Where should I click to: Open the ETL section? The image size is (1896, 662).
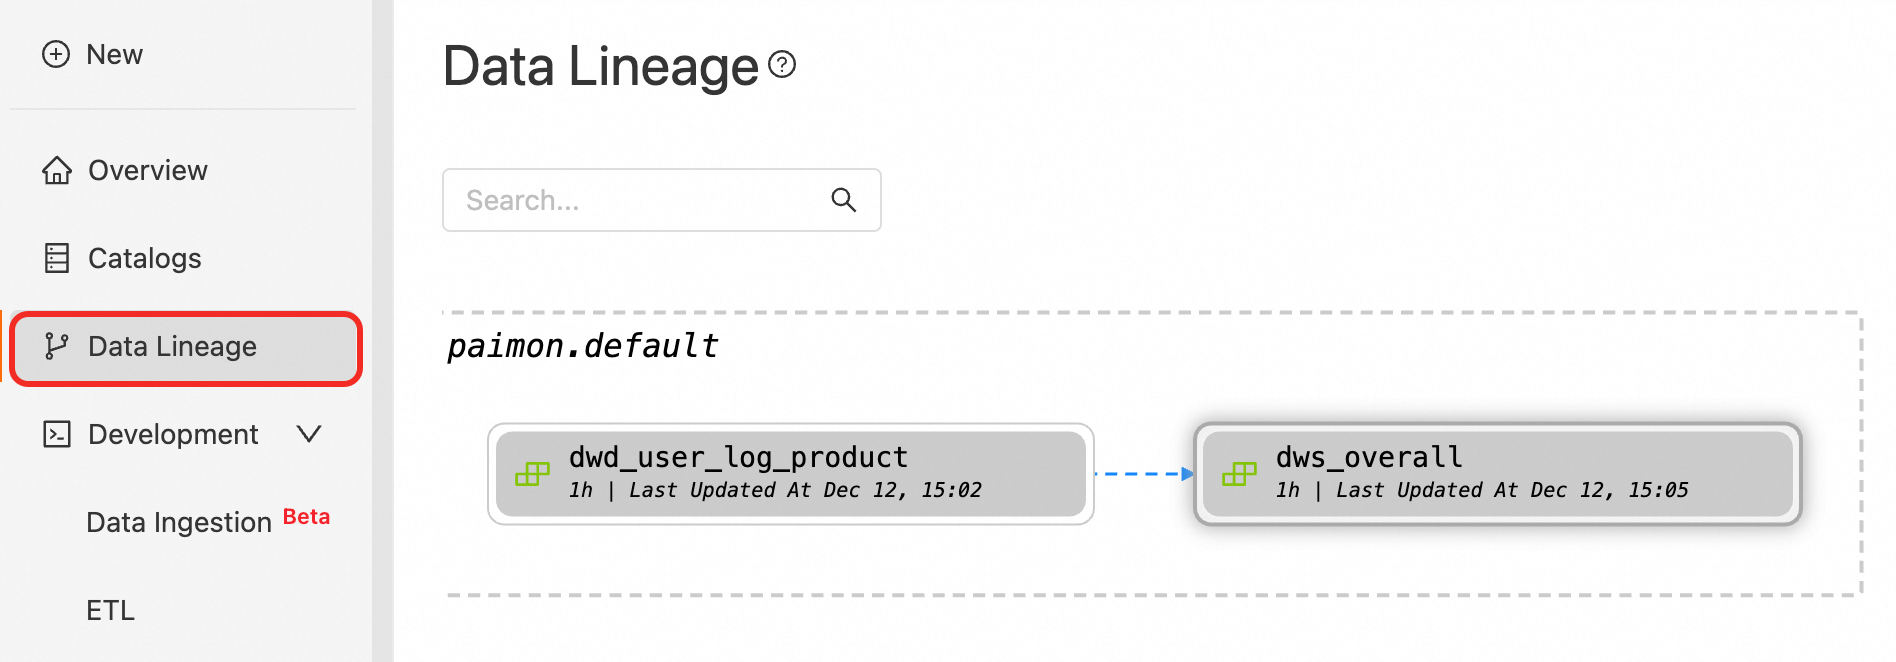(110, 609)
